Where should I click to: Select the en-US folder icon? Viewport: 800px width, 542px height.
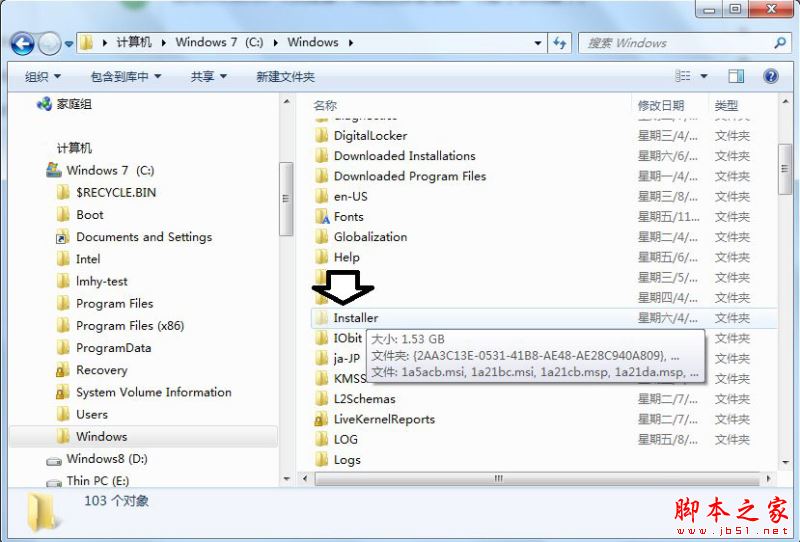click(321, 196)
